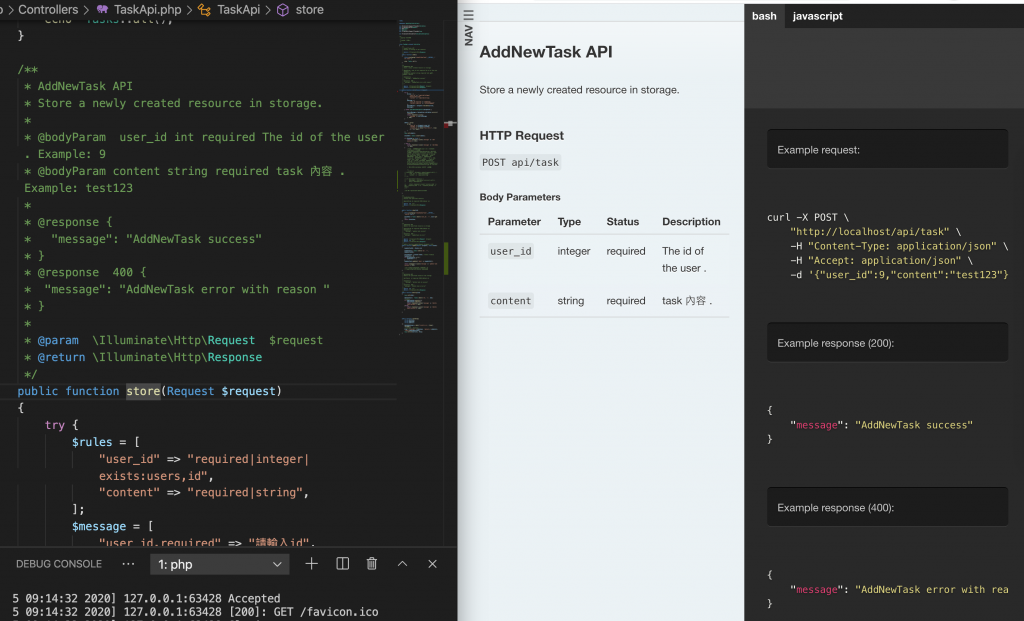1024x621 pixels.
Task: Click 'string' type cell
Action: point(570,300)
